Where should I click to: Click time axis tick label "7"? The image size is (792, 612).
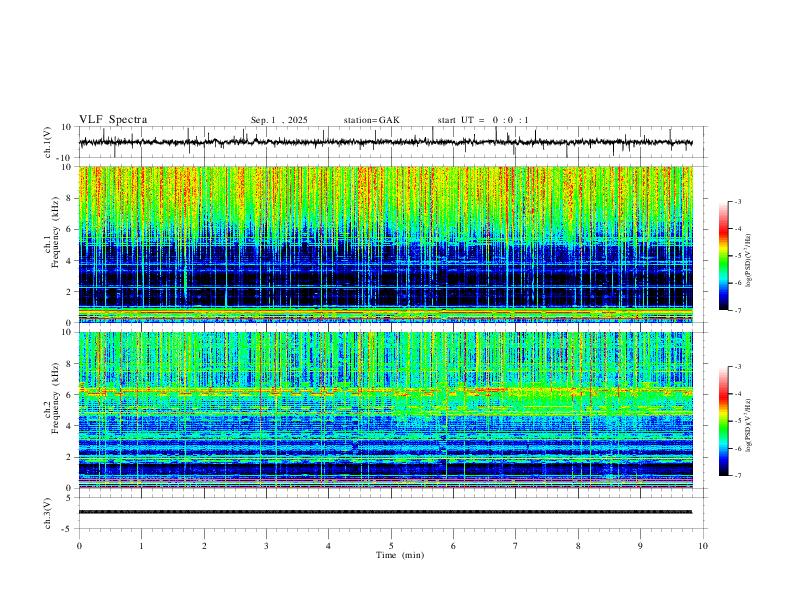[516, 546]
